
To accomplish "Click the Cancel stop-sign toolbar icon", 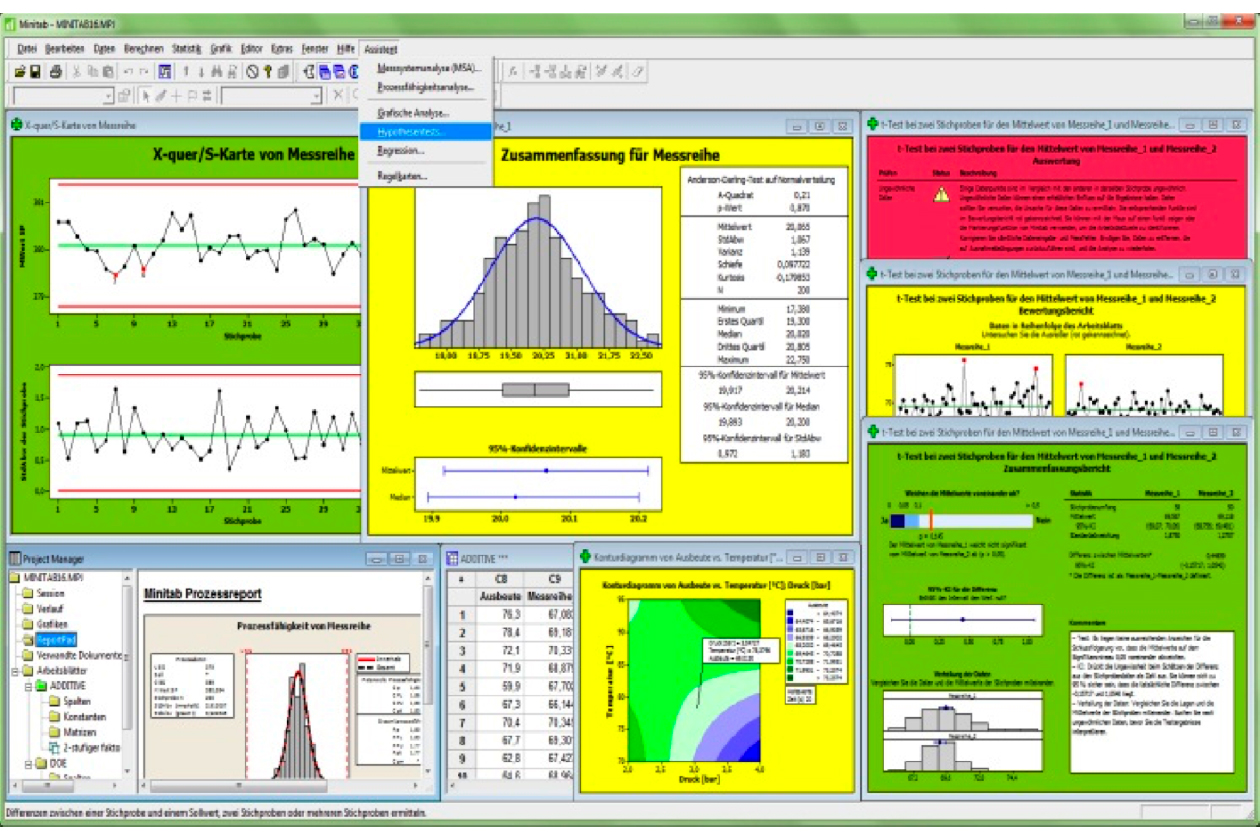I will (x=253, y=71).
